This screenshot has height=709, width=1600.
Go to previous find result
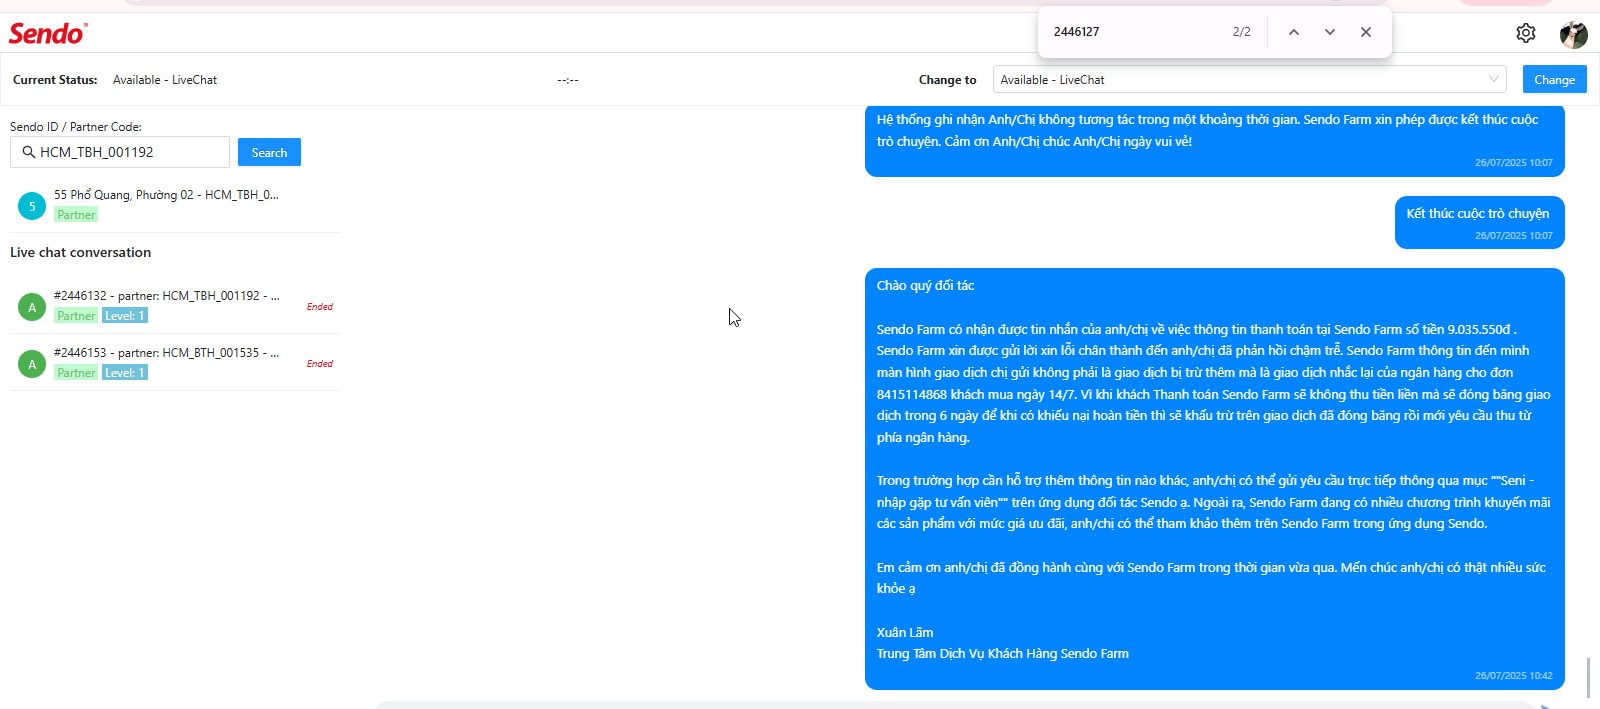pyautogui.click(x=1294, y=32)
